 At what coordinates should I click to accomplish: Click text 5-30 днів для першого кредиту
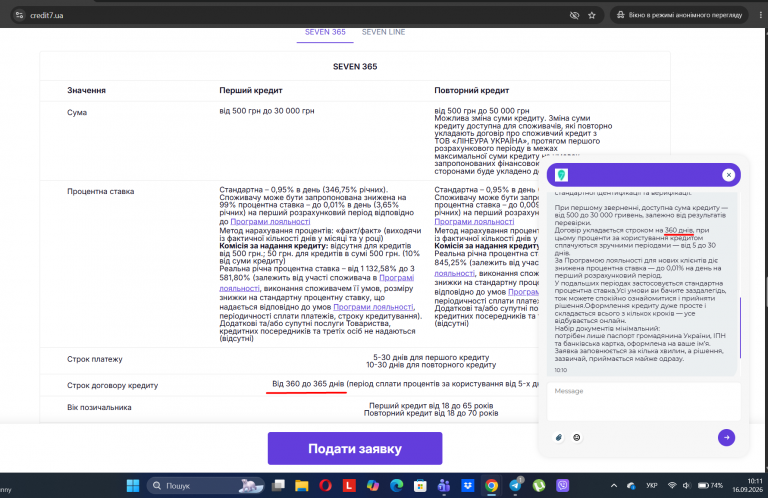pos(431,357)
